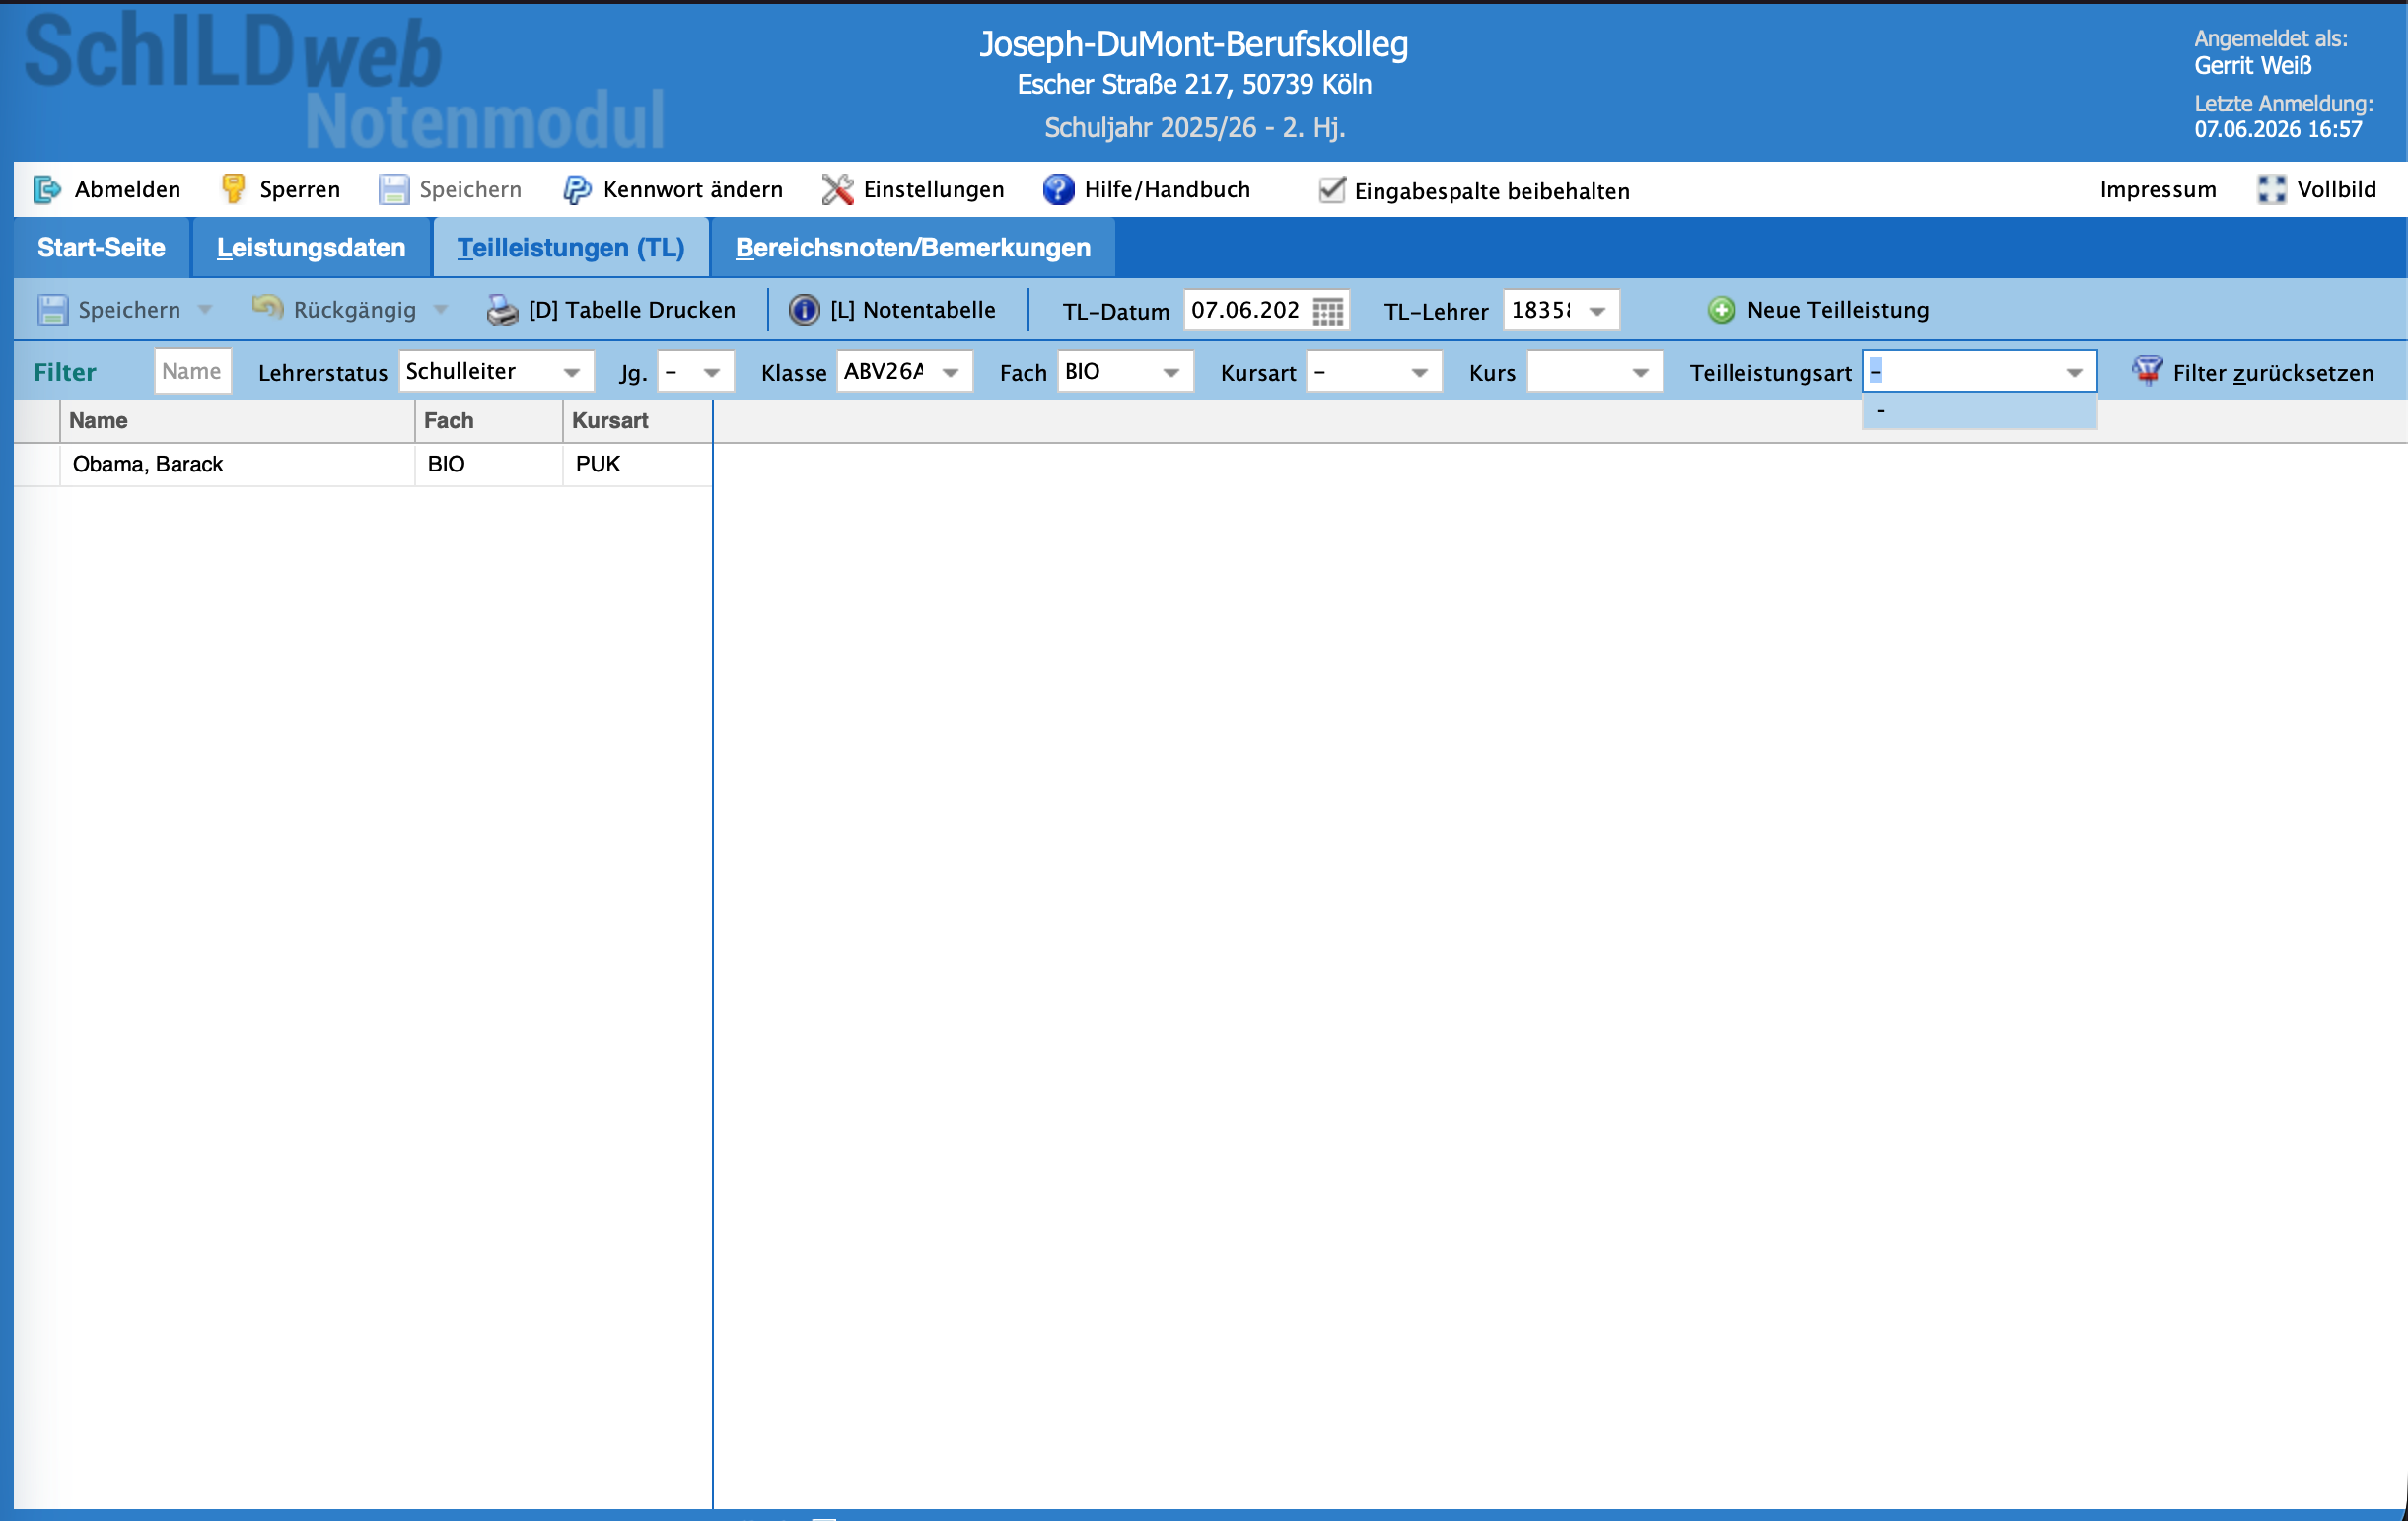Click the Sperren key icon
Screen dimensions: 2408x1521
click(233, 189)
